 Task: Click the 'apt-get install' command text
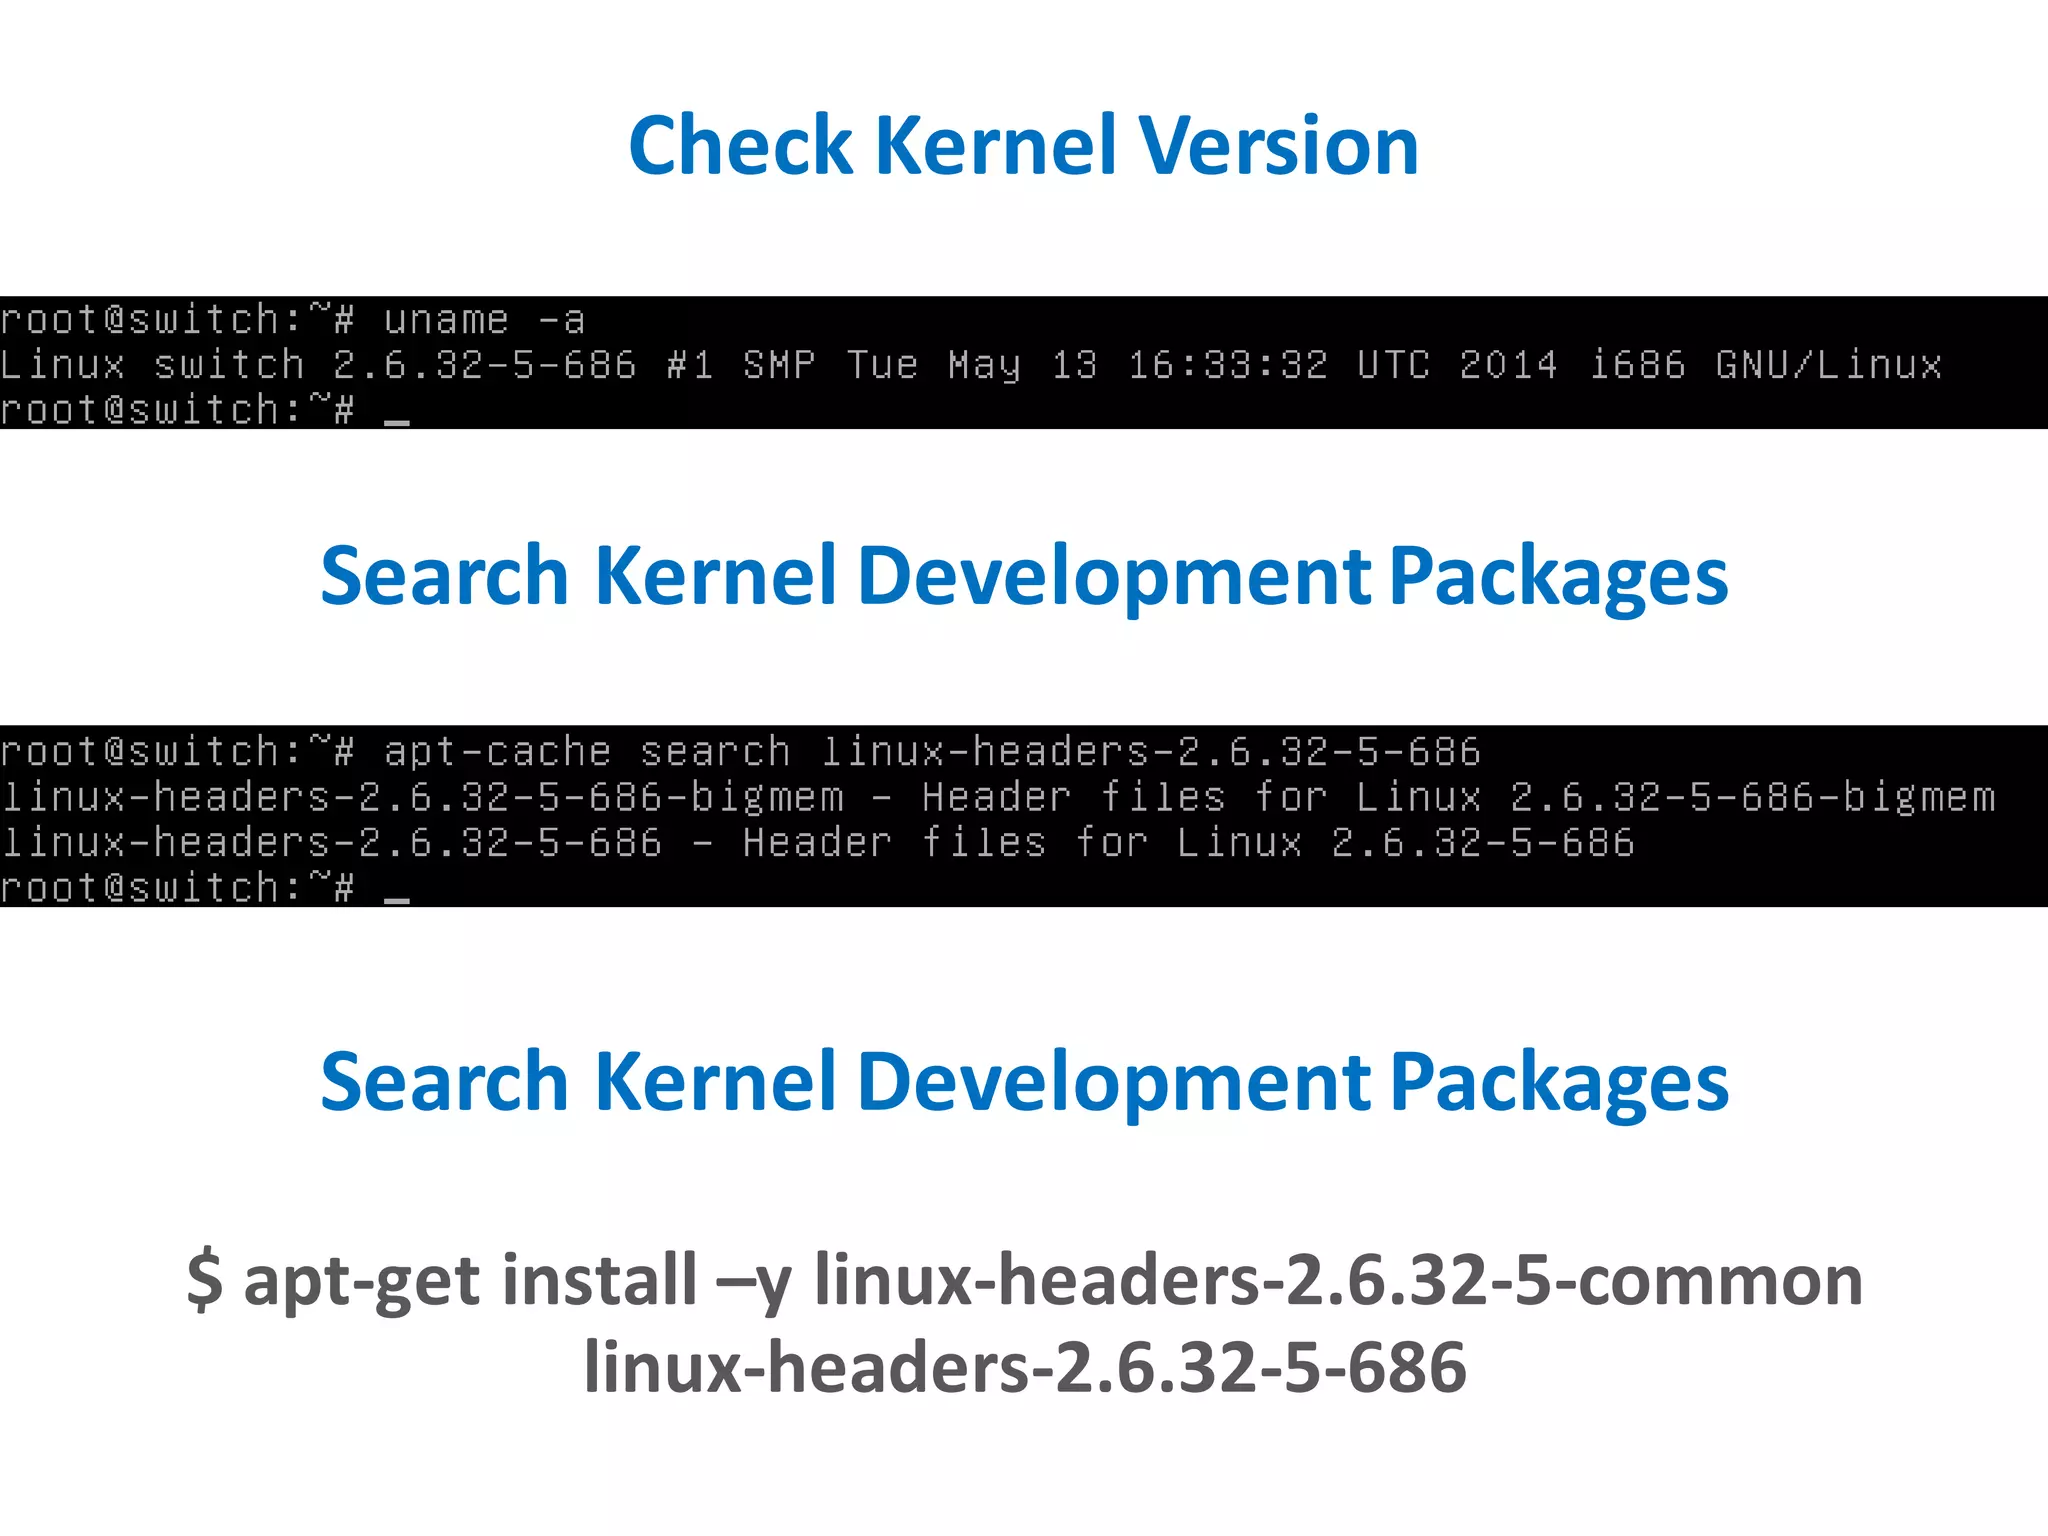pyautogui.click(x=470, y=1280)
